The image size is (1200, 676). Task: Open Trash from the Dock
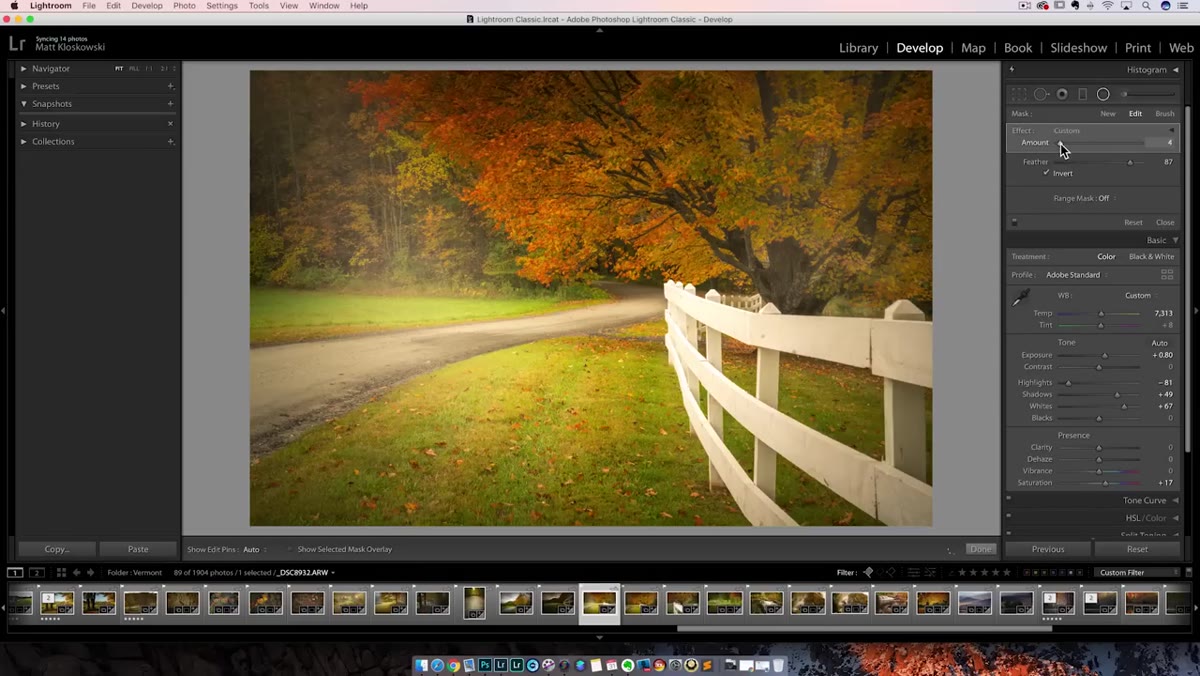coord(778,665)
